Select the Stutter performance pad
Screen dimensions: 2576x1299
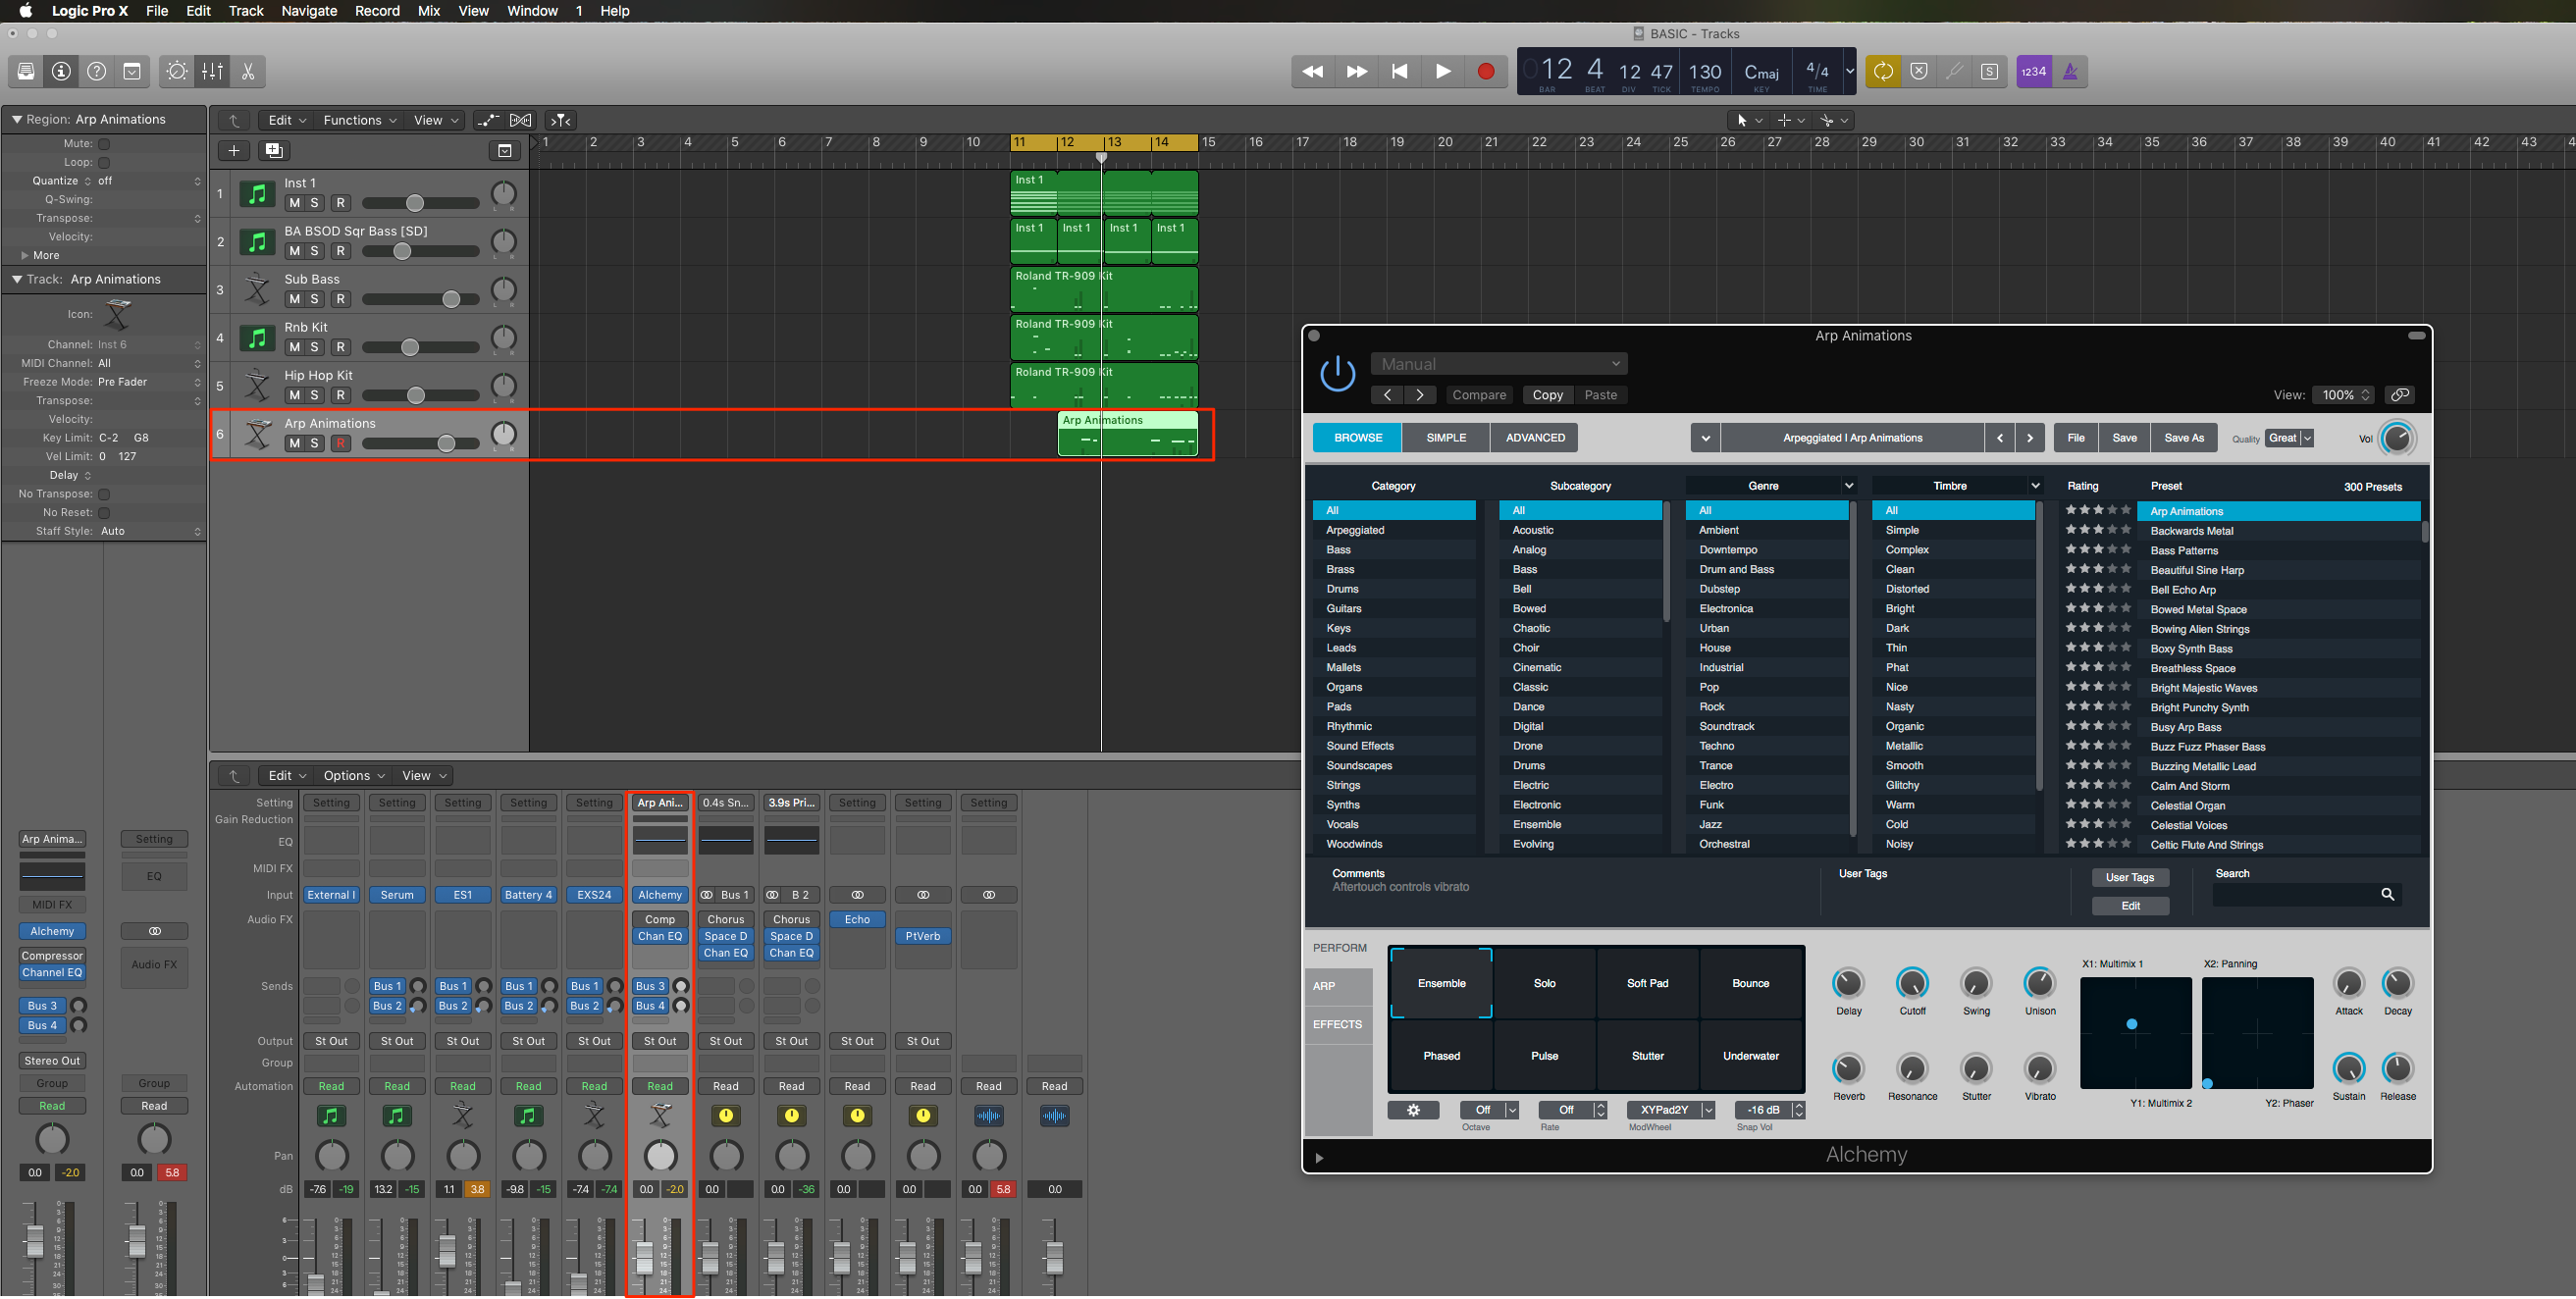click(1648, 1056)
